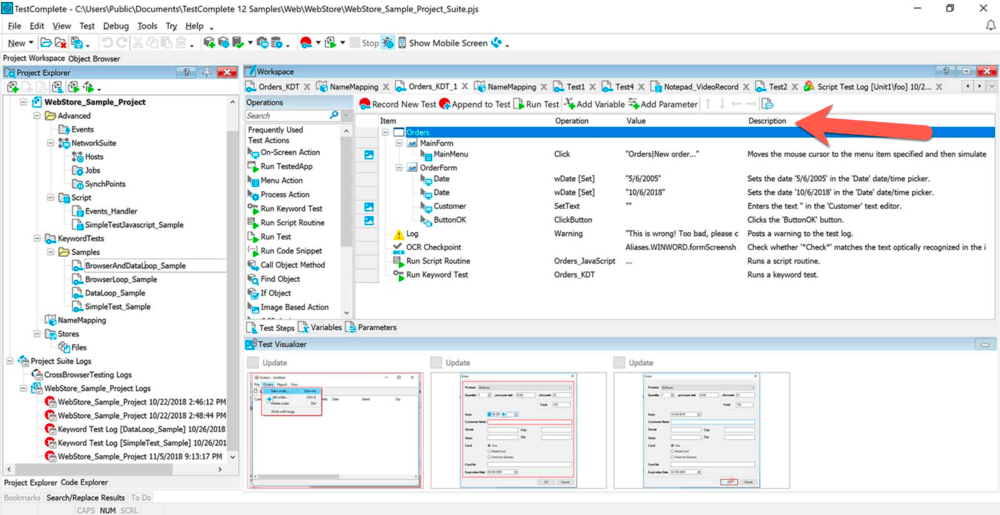Click the red record circle in main toolbar
This screenshot has height=515, width=1000.
pos(305,43)
